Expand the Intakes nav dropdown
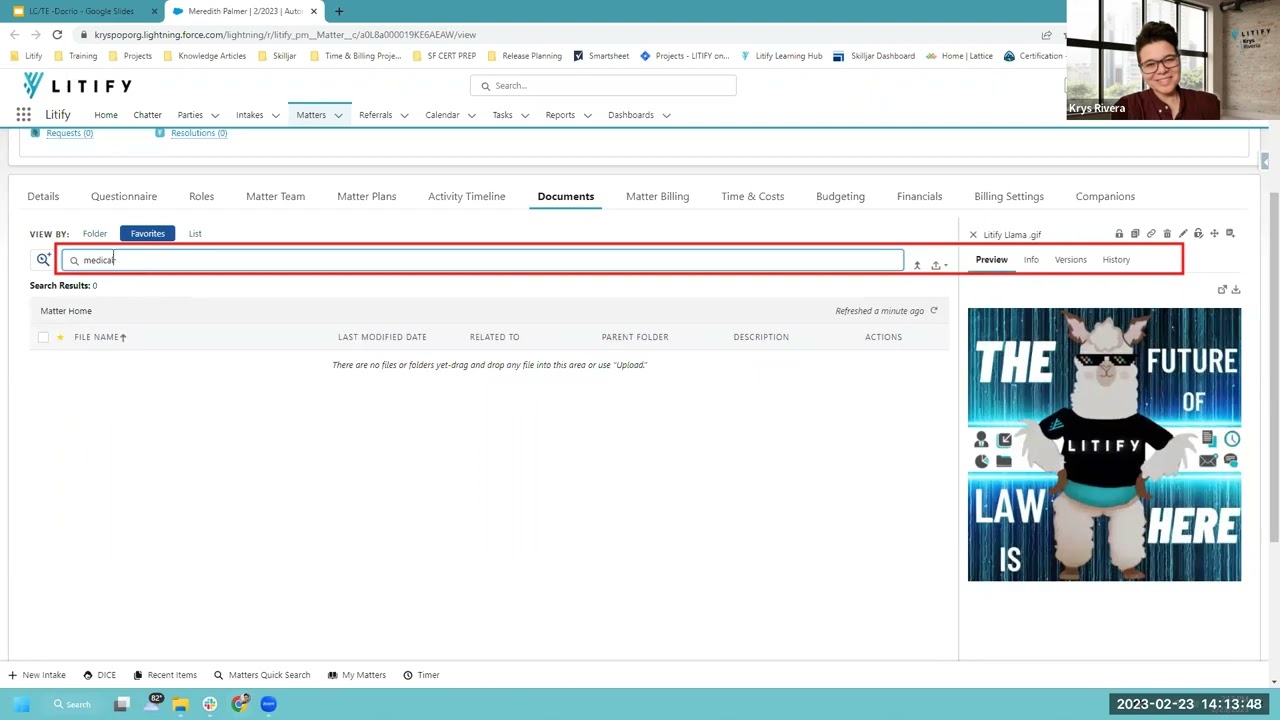 point(275,116)
